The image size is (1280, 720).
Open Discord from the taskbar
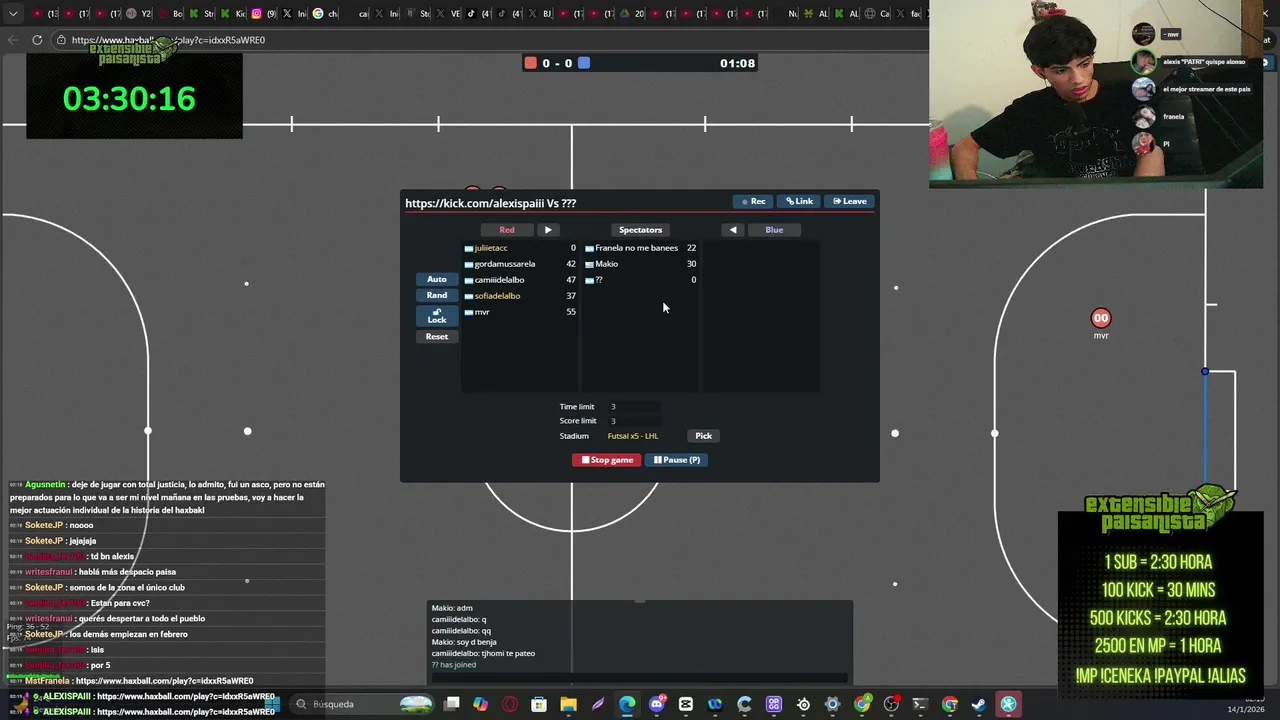pos(656,704)
